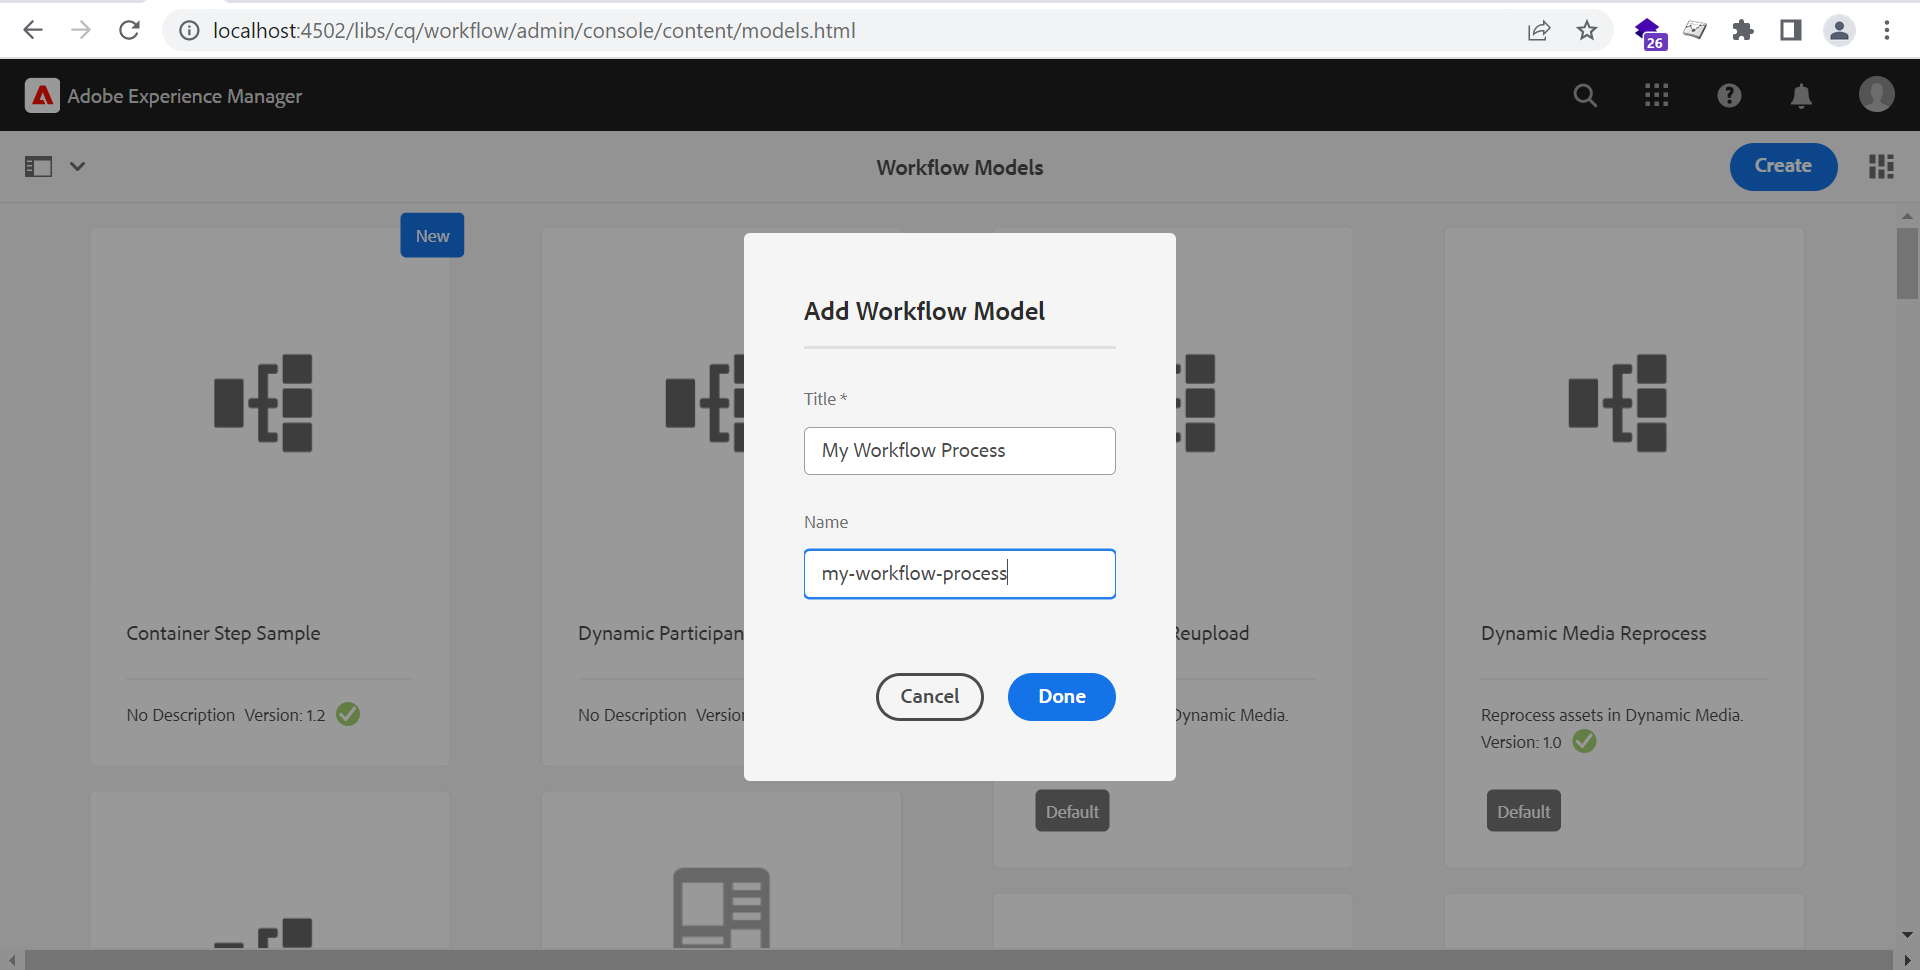
Task: Click the browser share icon
Action: click(x=1539, y=31)
